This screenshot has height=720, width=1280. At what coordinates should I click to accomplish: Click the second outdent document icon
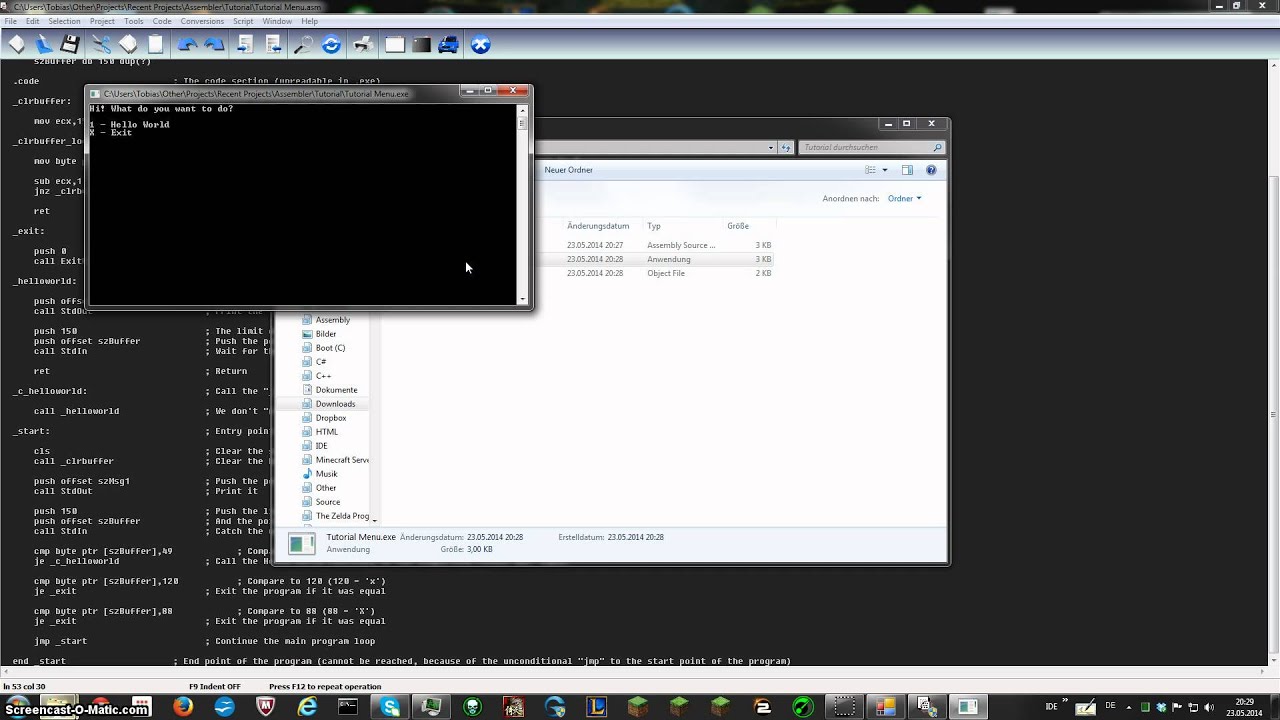(273, 44)
